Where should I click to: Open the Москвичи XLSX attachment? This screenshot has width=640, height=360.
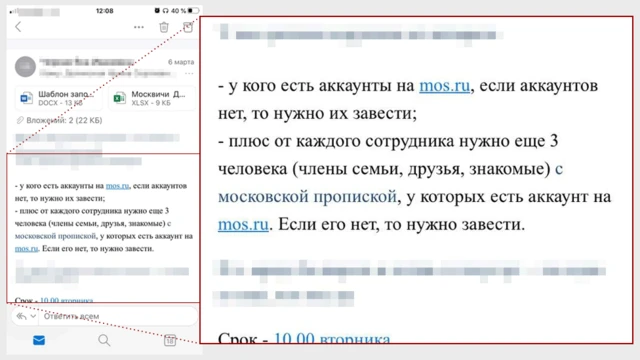pos(152,98)
